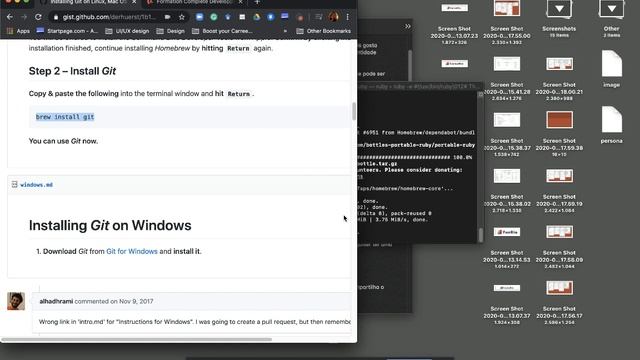Follow the Git for Windows link
This screenshot has width=640, height=360.
tap(132, 251)
